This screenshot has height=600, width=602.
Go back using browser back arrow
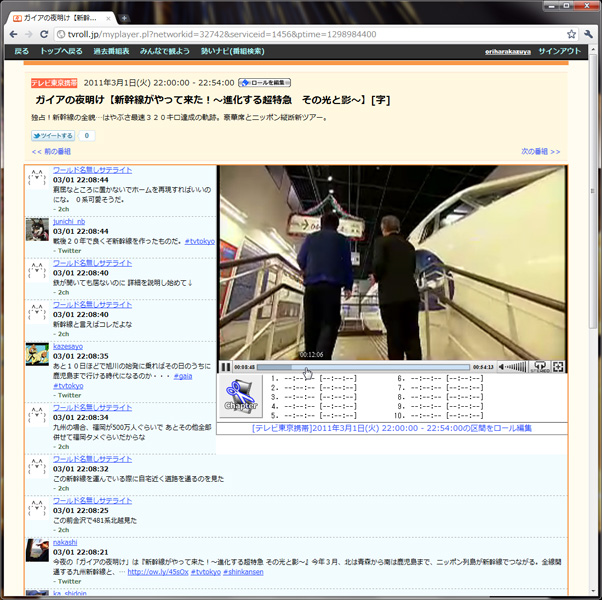[14, 34]
